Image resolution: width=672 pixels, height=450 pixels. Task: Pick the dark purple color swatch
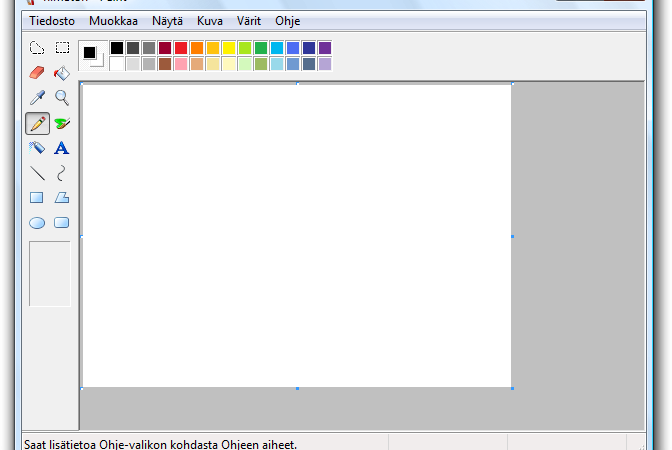click(x=325, y=48)
